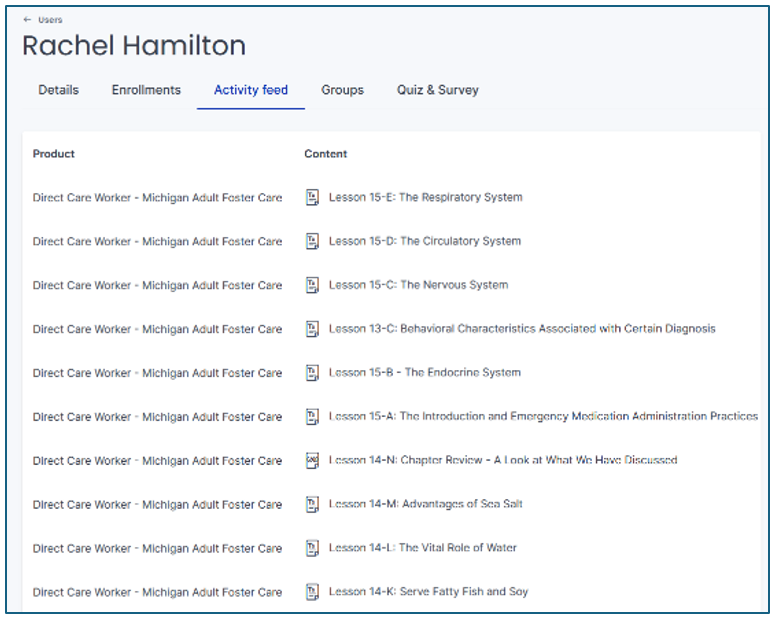The image size is (781, 621).
Task: Click the icon beside Lesson 14-K Fatty Fish
Action: point(312,592)
